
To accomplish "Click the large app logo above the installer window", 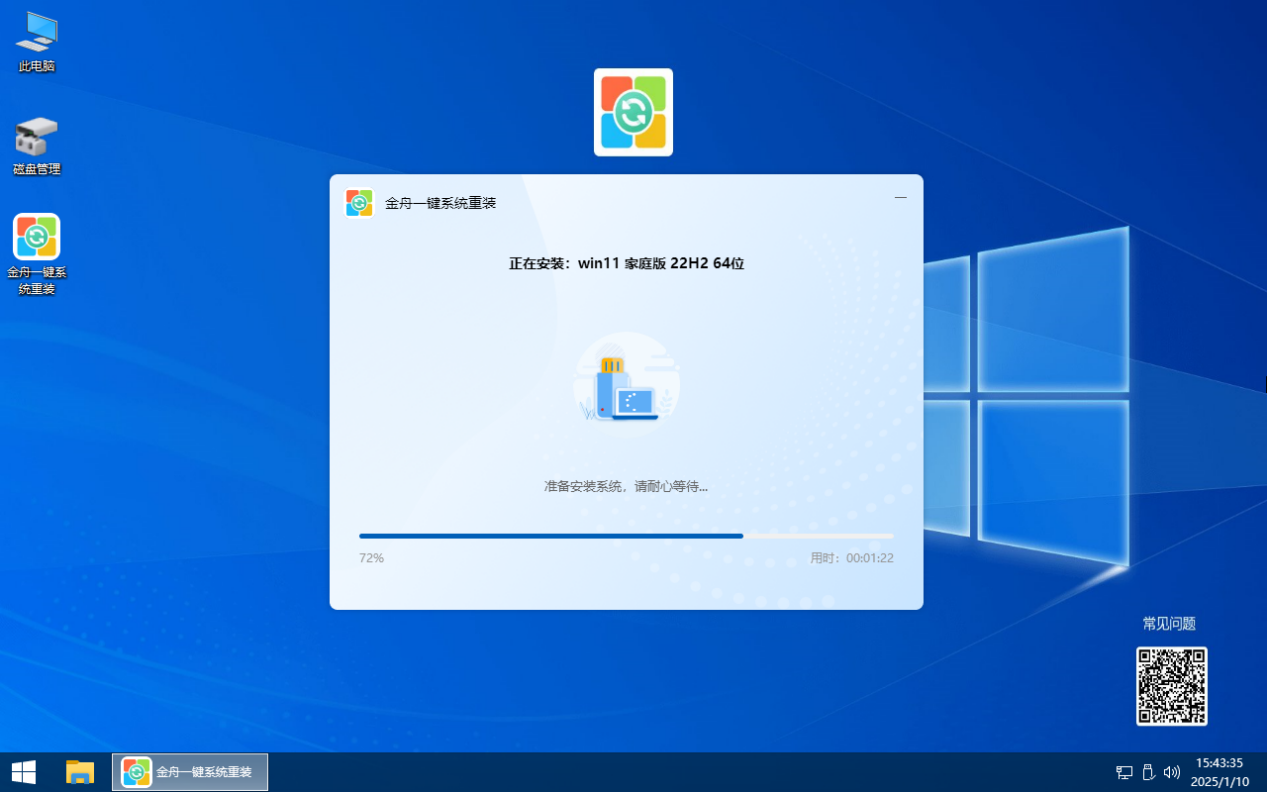I will [x=633, y=112].
